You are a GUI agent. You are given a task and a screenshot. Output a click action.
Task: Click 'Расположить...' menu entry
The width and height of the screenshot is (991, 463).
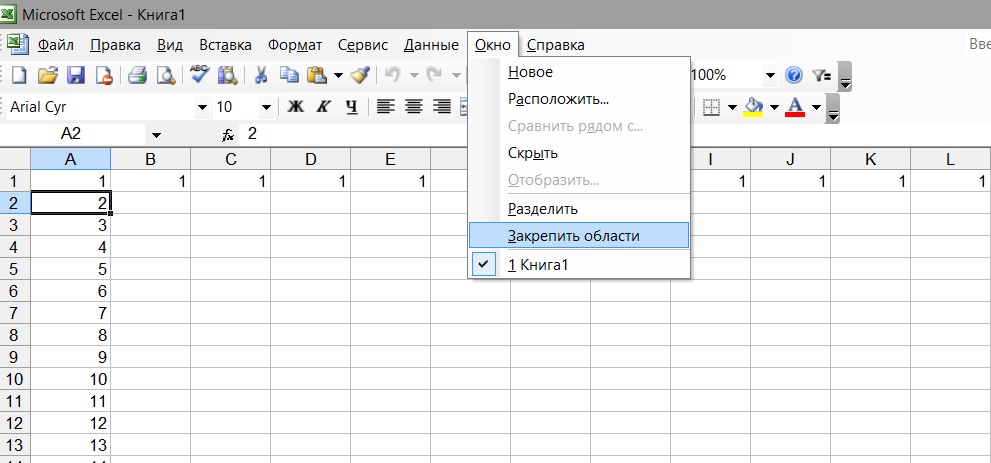[x=558, y=99]
